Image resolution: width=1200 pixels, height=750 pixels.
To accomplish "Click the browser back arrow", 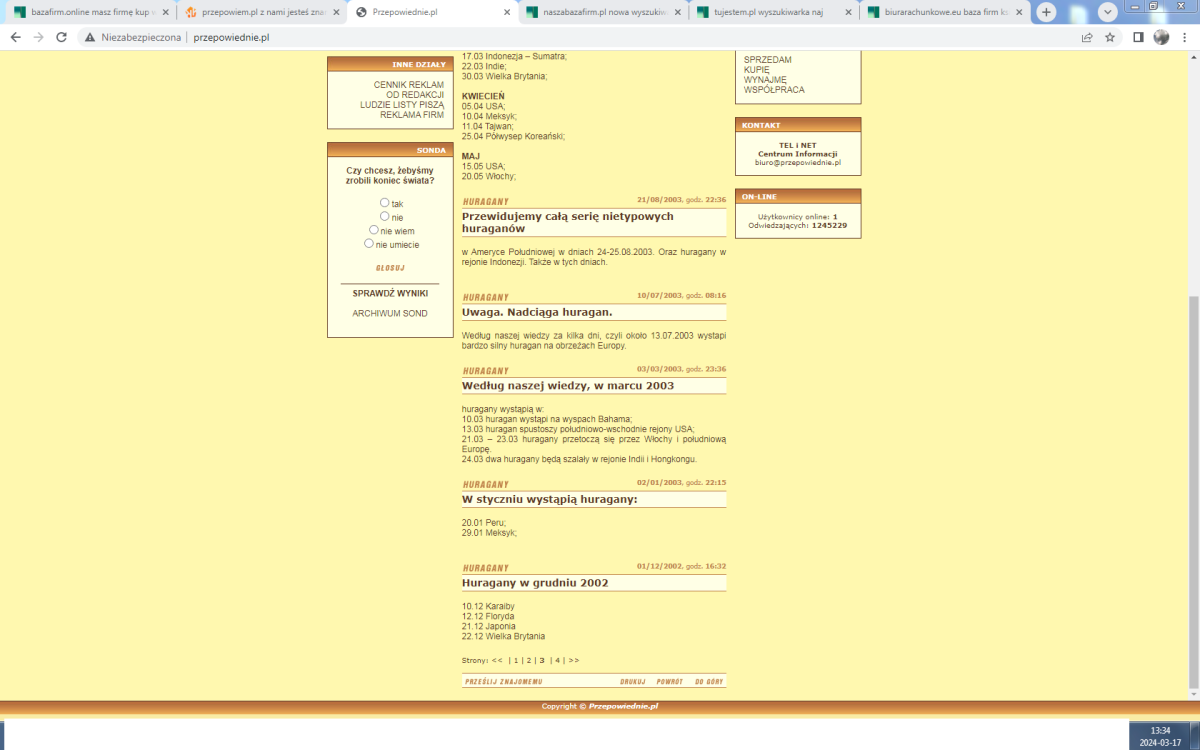I will (x=15, y=37).
